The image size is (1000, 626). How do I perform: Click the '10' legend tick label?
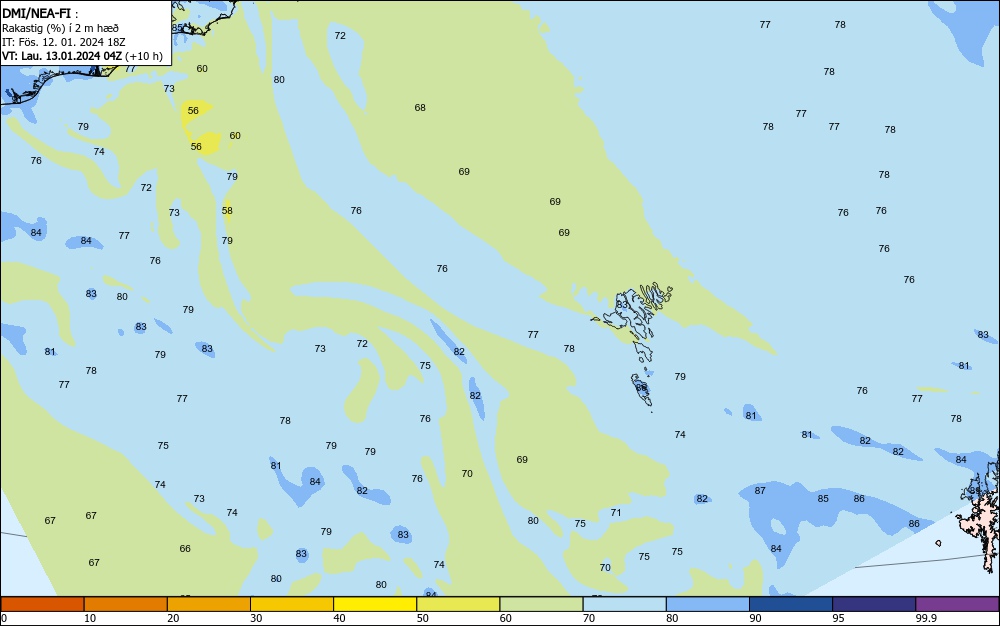pyautogui.click(x=90, y=618)
